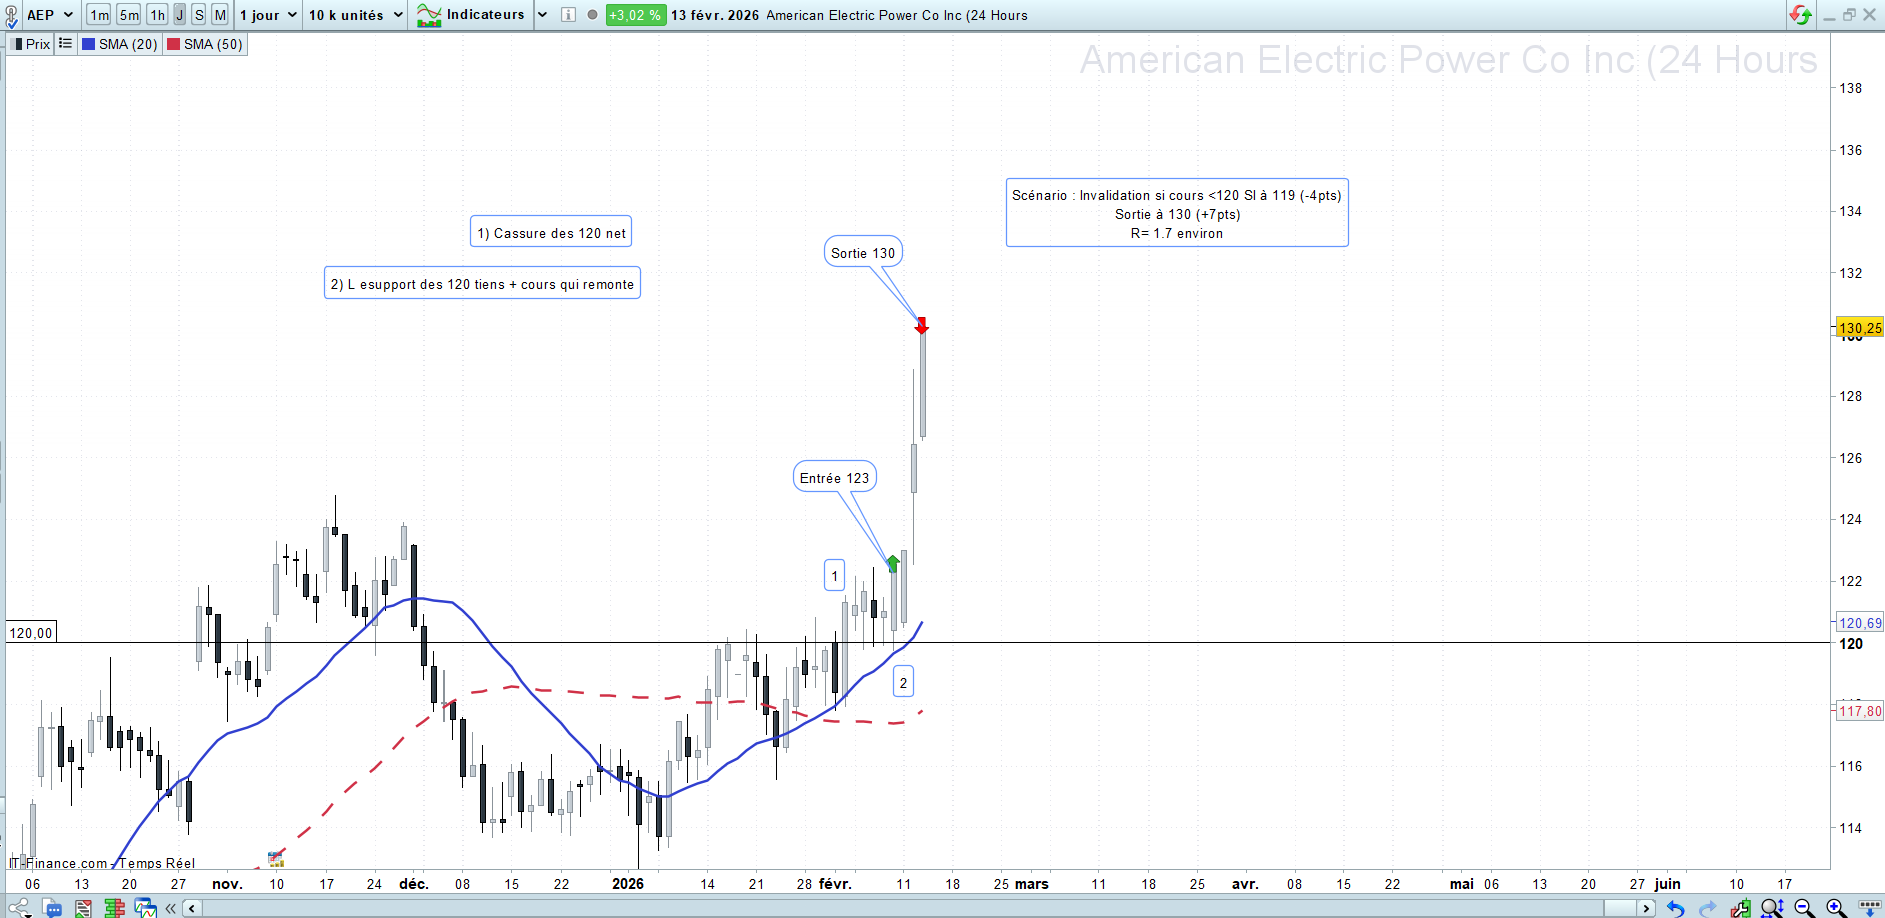Open the chart comments speech-bubble icon
The image size is (1885, 918).
(x=52, y=908)
